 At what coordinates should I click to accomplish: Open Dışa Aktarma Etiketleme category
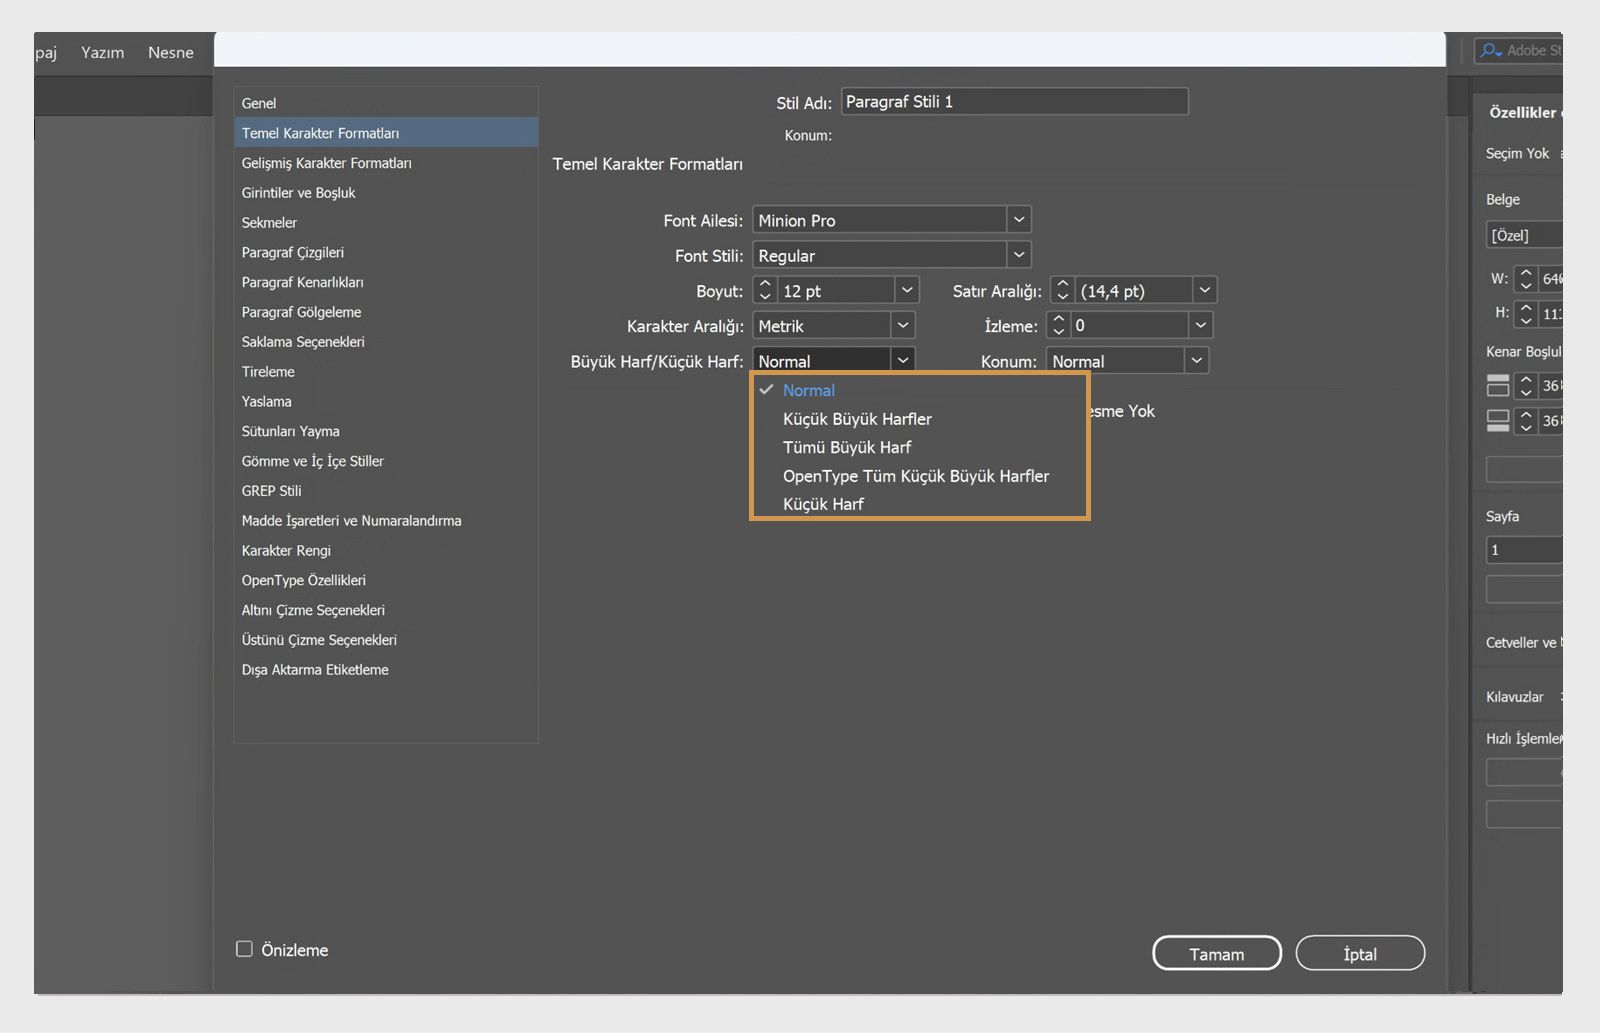(x=386, y=669)
